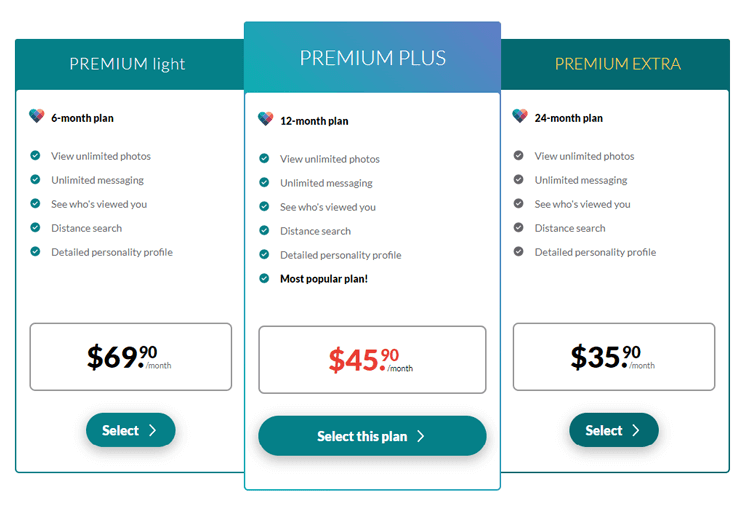Click the red $45.90 per month price box

point(372,360)
